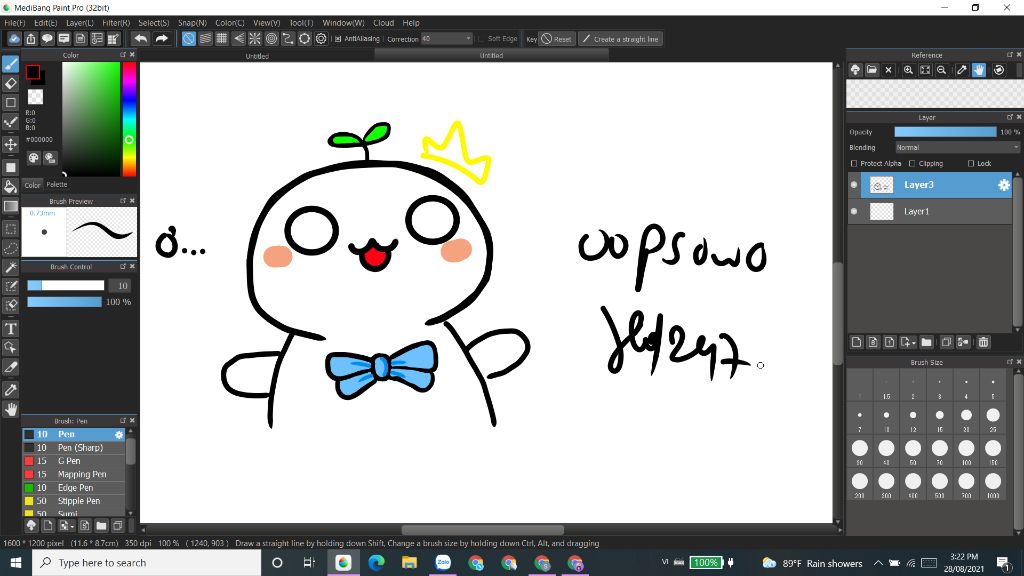Viewport: 1024px width, 576px height.
Task: Enable the parallel snap icon
Action: tap(205, 39)
